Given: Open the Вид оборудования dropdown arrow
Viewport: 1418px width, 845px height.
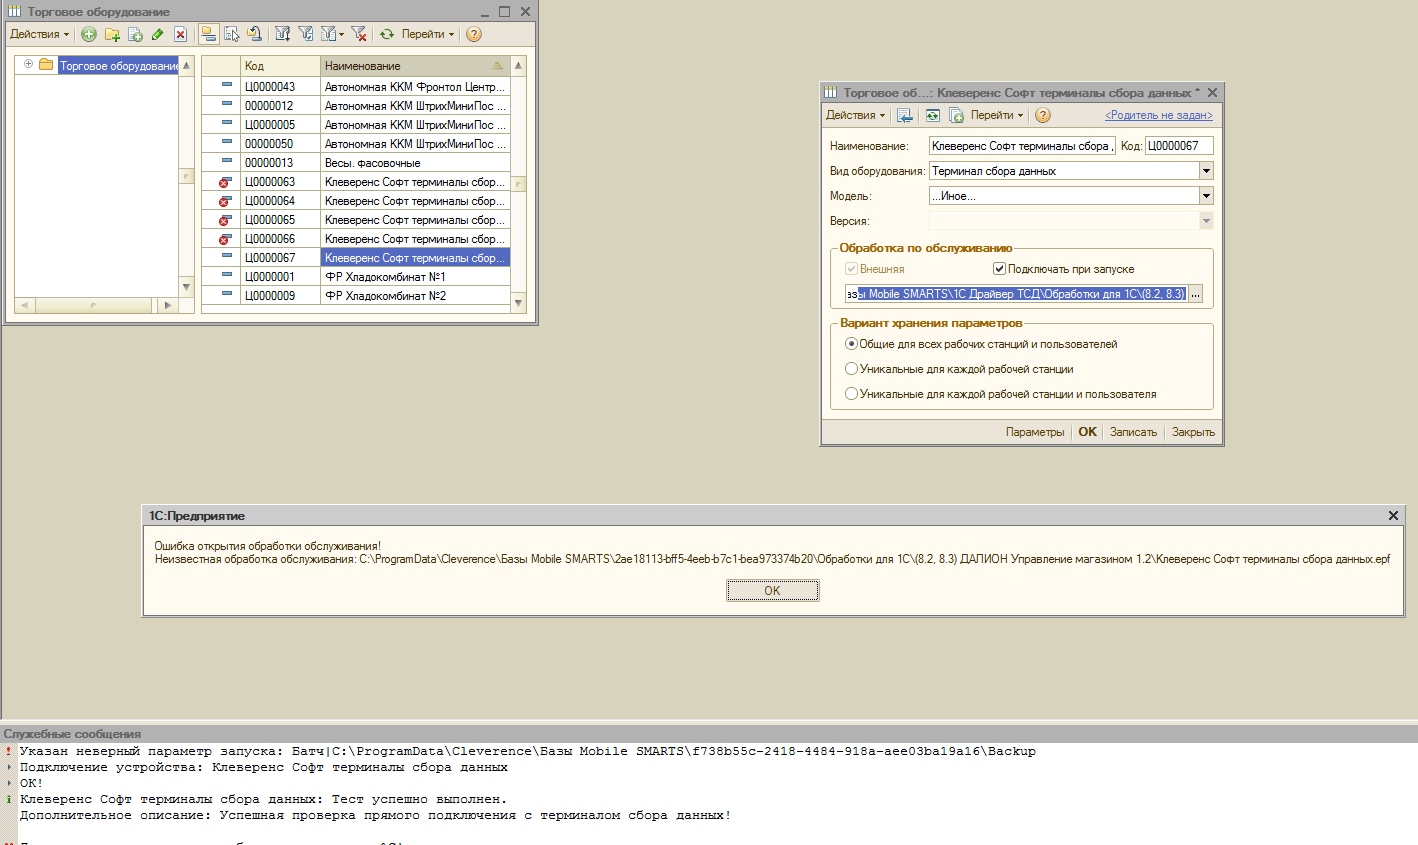Looking at the screenshot, I should (1206, 171).
